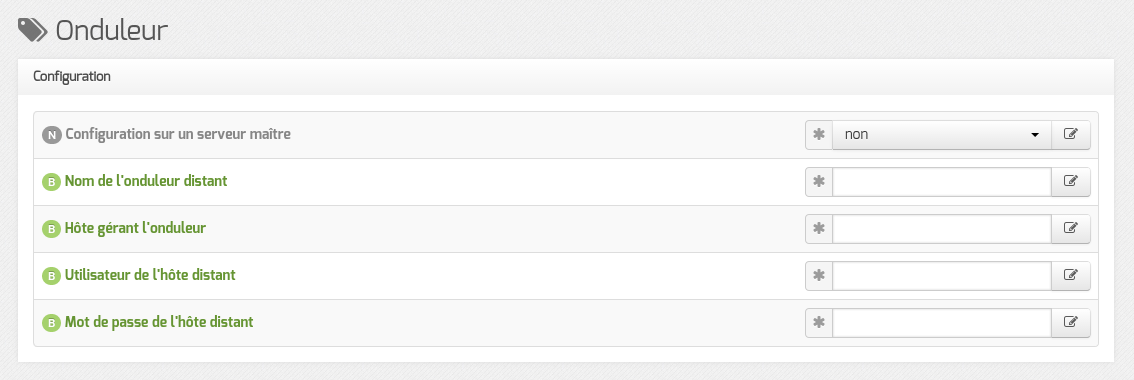
Task: Click the B badge beside Nom de l'onduleur distant
Action: (x=51, y=182)
